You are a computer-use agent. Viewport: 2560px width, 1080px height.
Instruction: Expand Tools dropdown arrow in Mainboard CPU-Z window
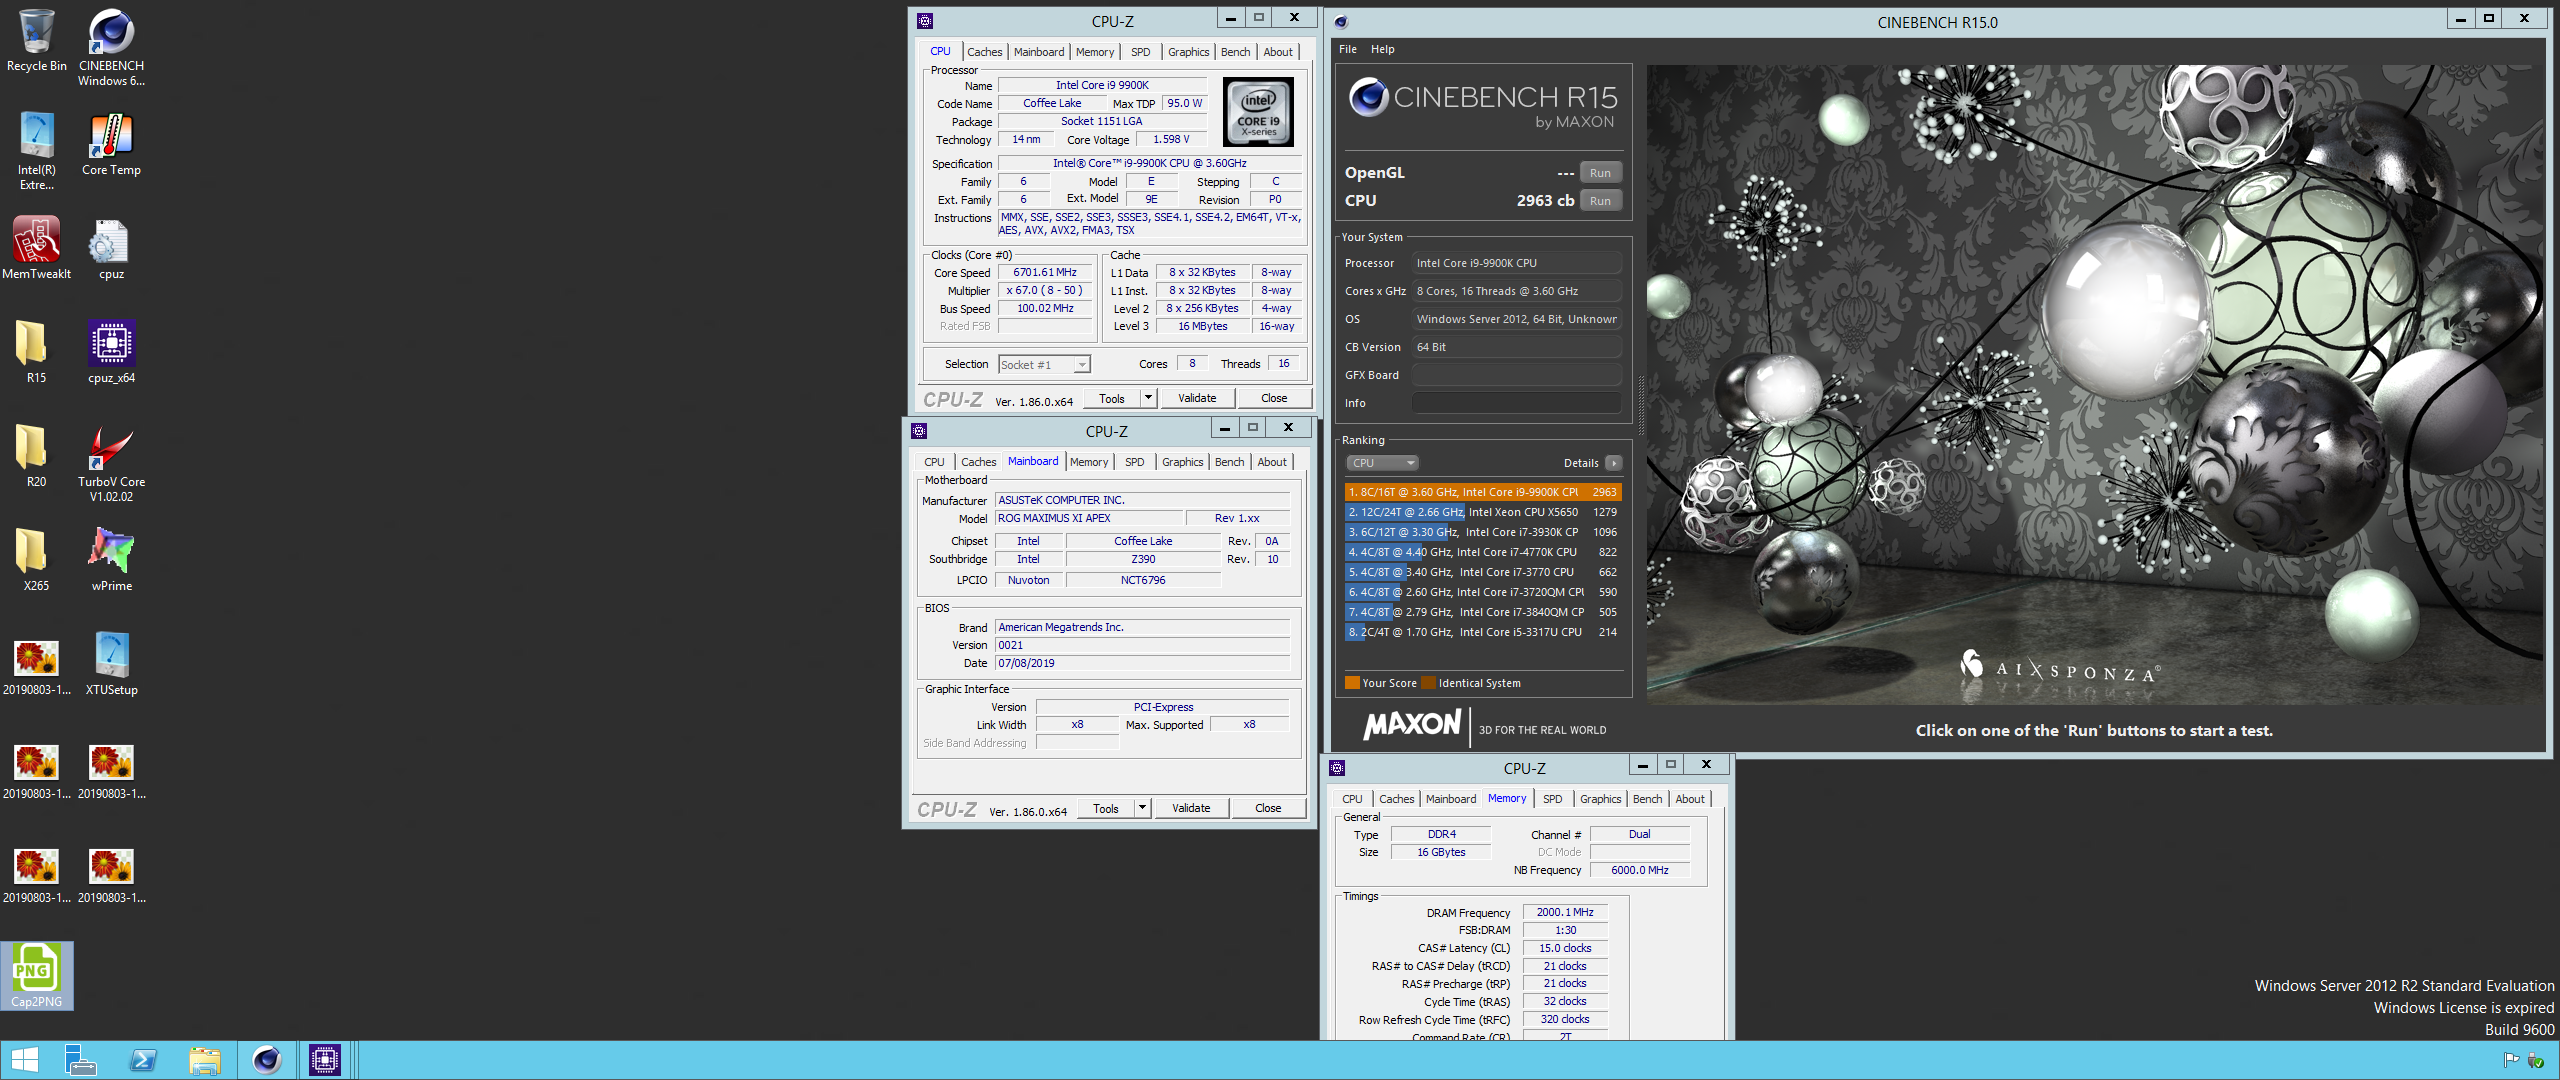1142,808
